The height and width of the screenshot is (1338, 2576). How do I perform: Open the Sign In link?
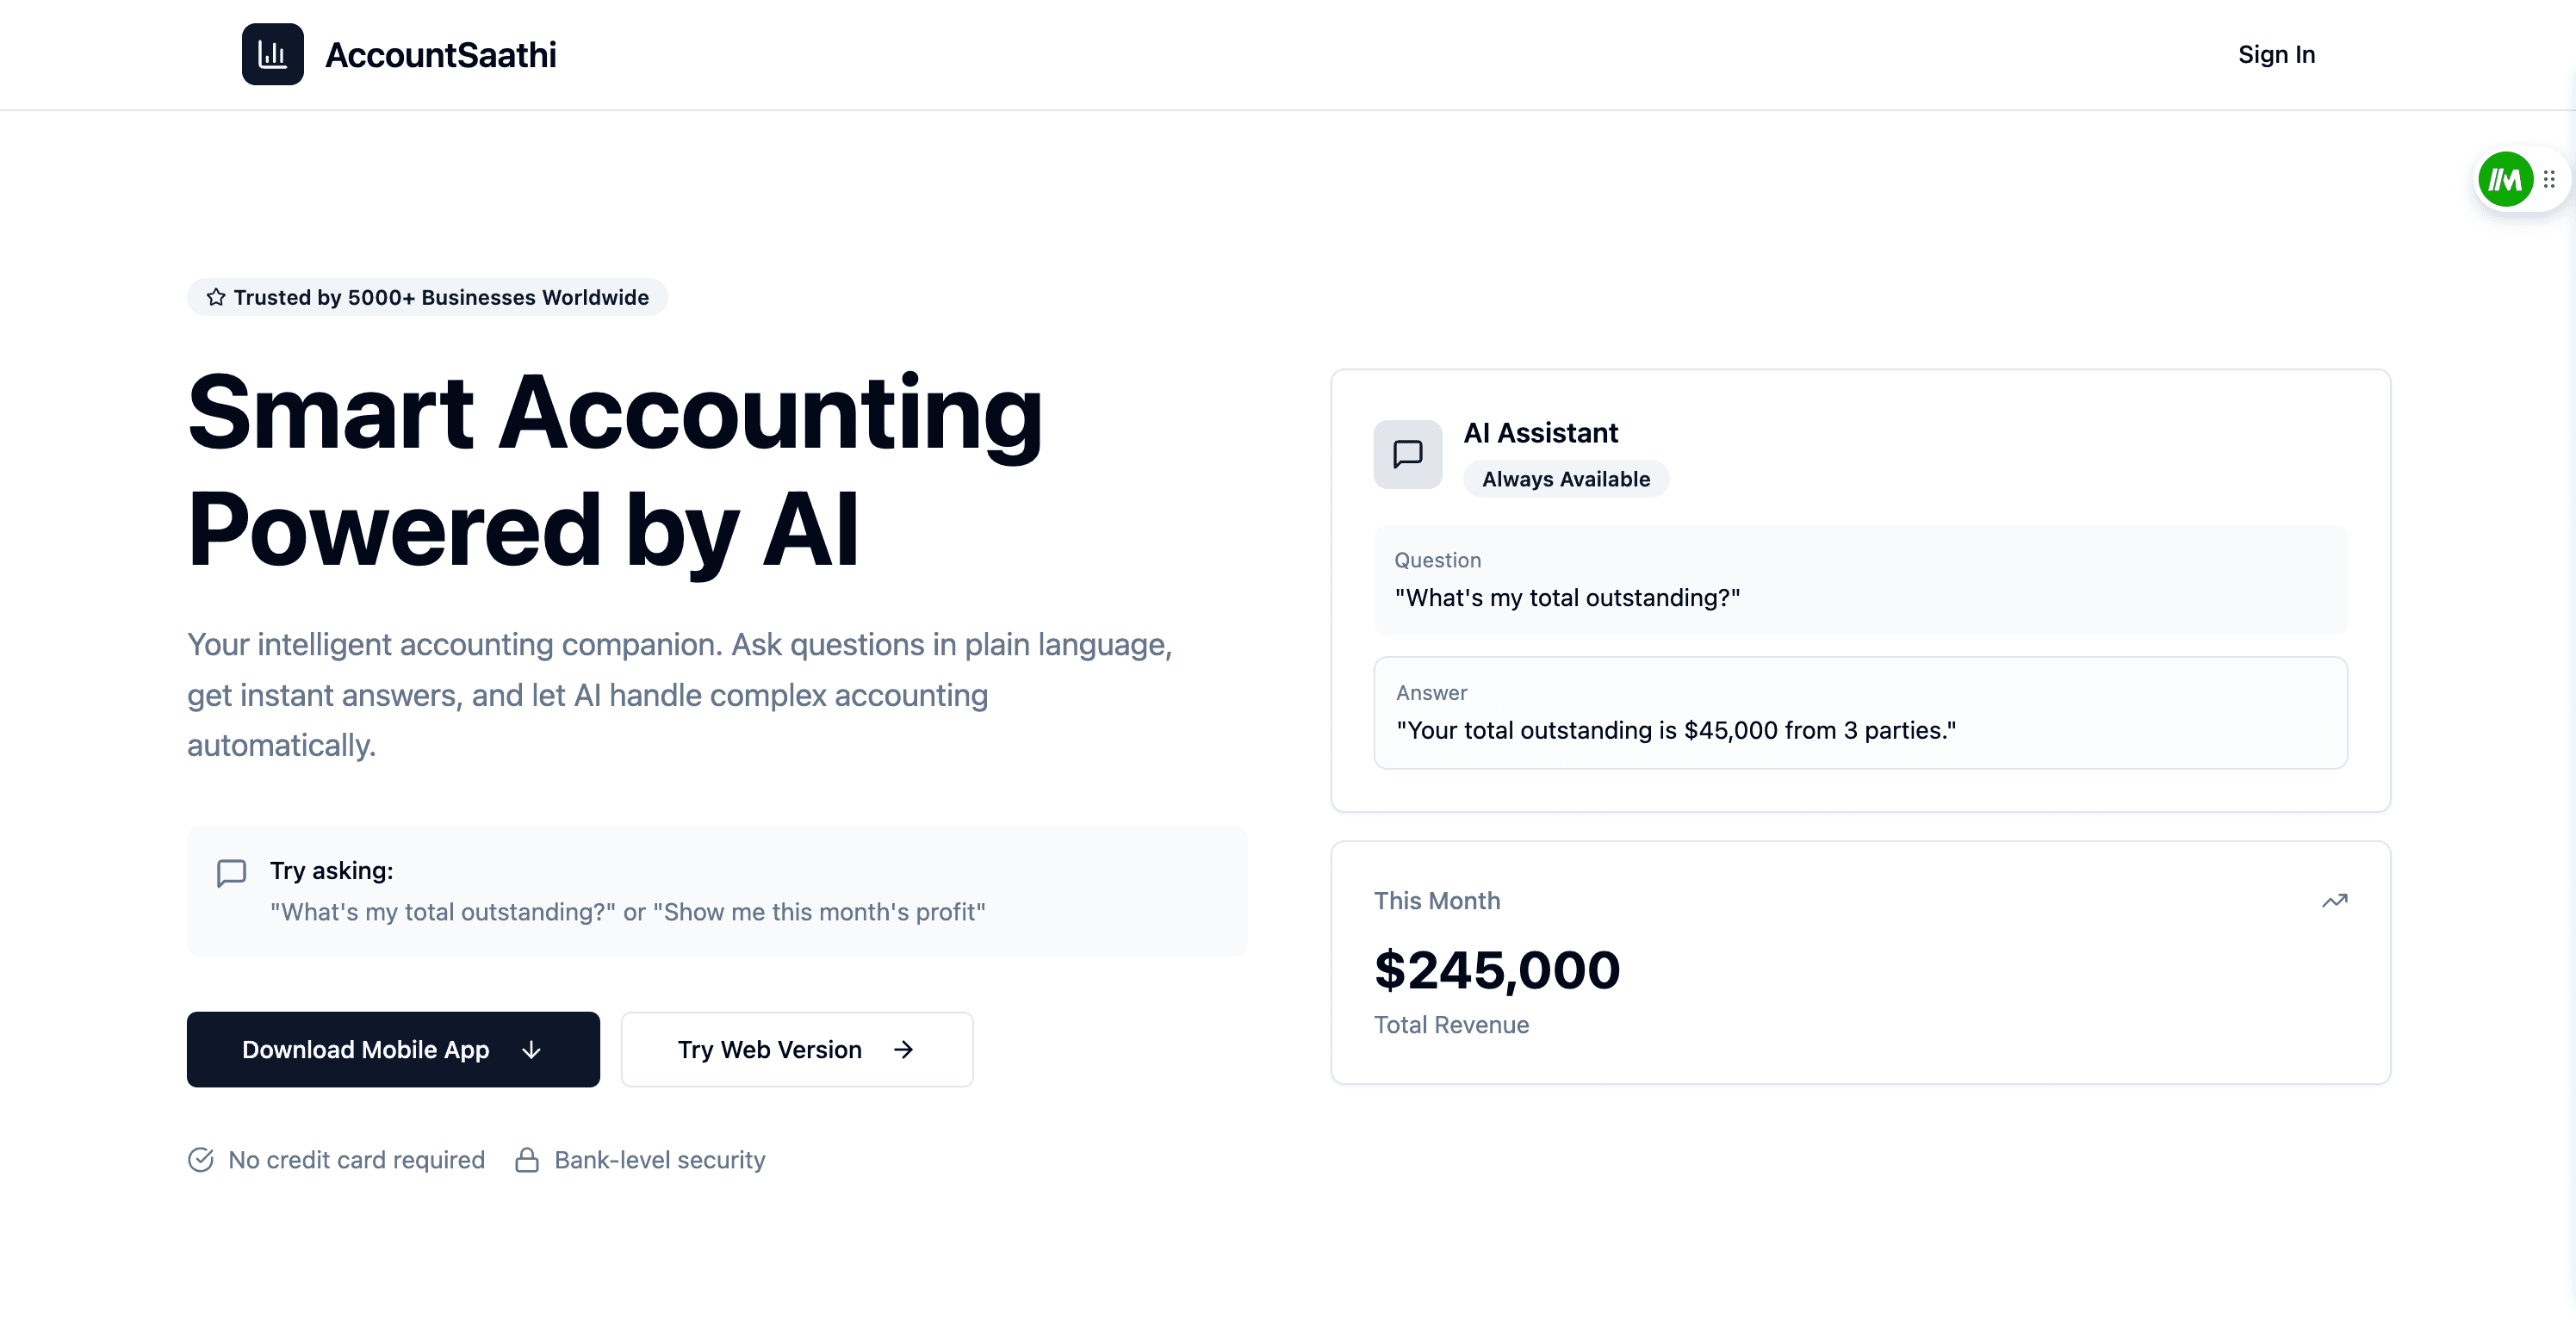click(2276, 55)
